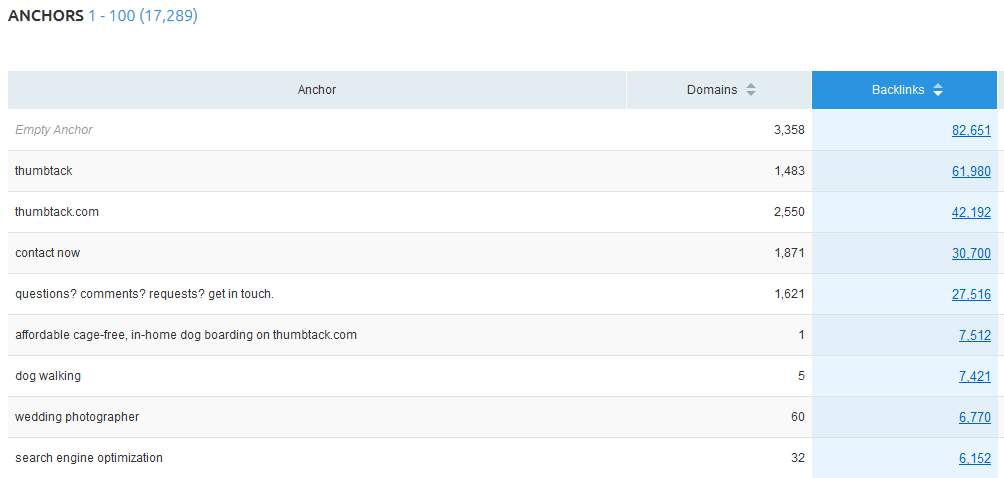This screenshot has height=478, width=1004.
Task: View the 42,192 backlinks for thumbtack.com
Action: coord(970,212)
